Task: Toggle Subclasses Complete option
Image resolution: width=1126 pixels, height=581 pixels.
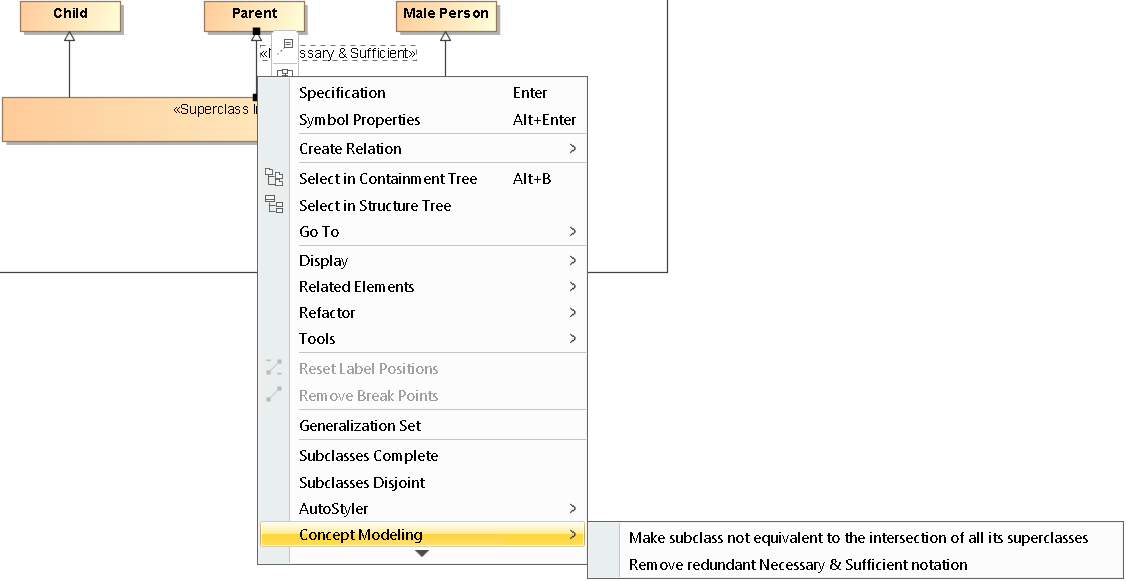Action: [368, 455]
